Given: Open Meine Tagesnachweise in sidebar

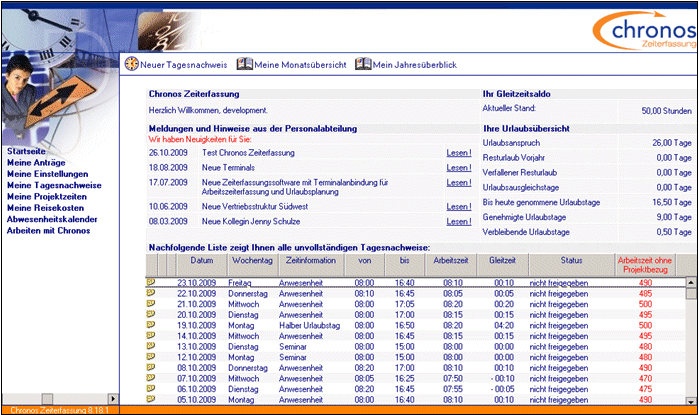Looking at the screenshot, I should coord(54,185).
